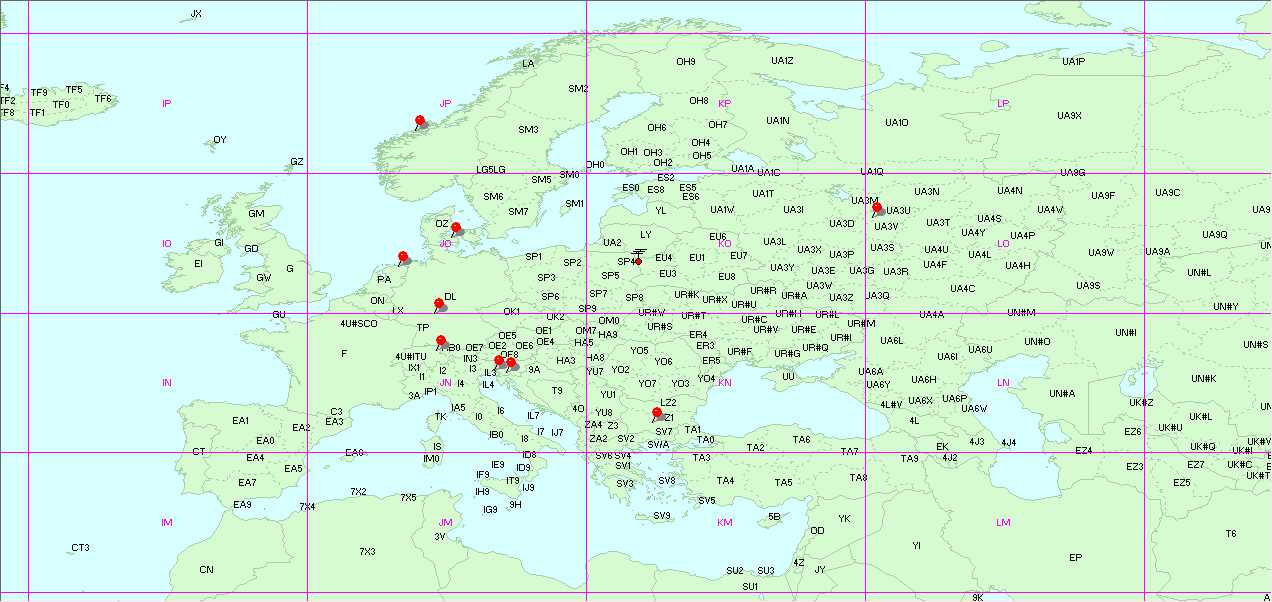Click the TF5 prefix label in Iceland
This screenshot has height=602, width=1272.
click(74, 90)
